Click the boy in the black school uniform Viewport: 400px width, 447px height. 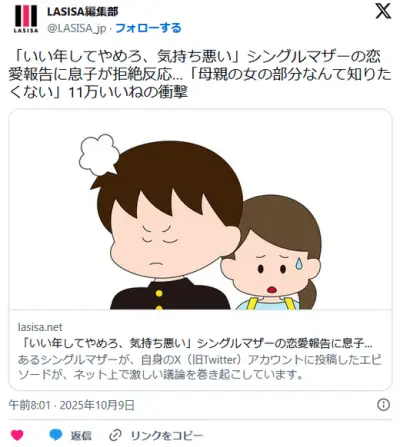(x=167, y=227)
